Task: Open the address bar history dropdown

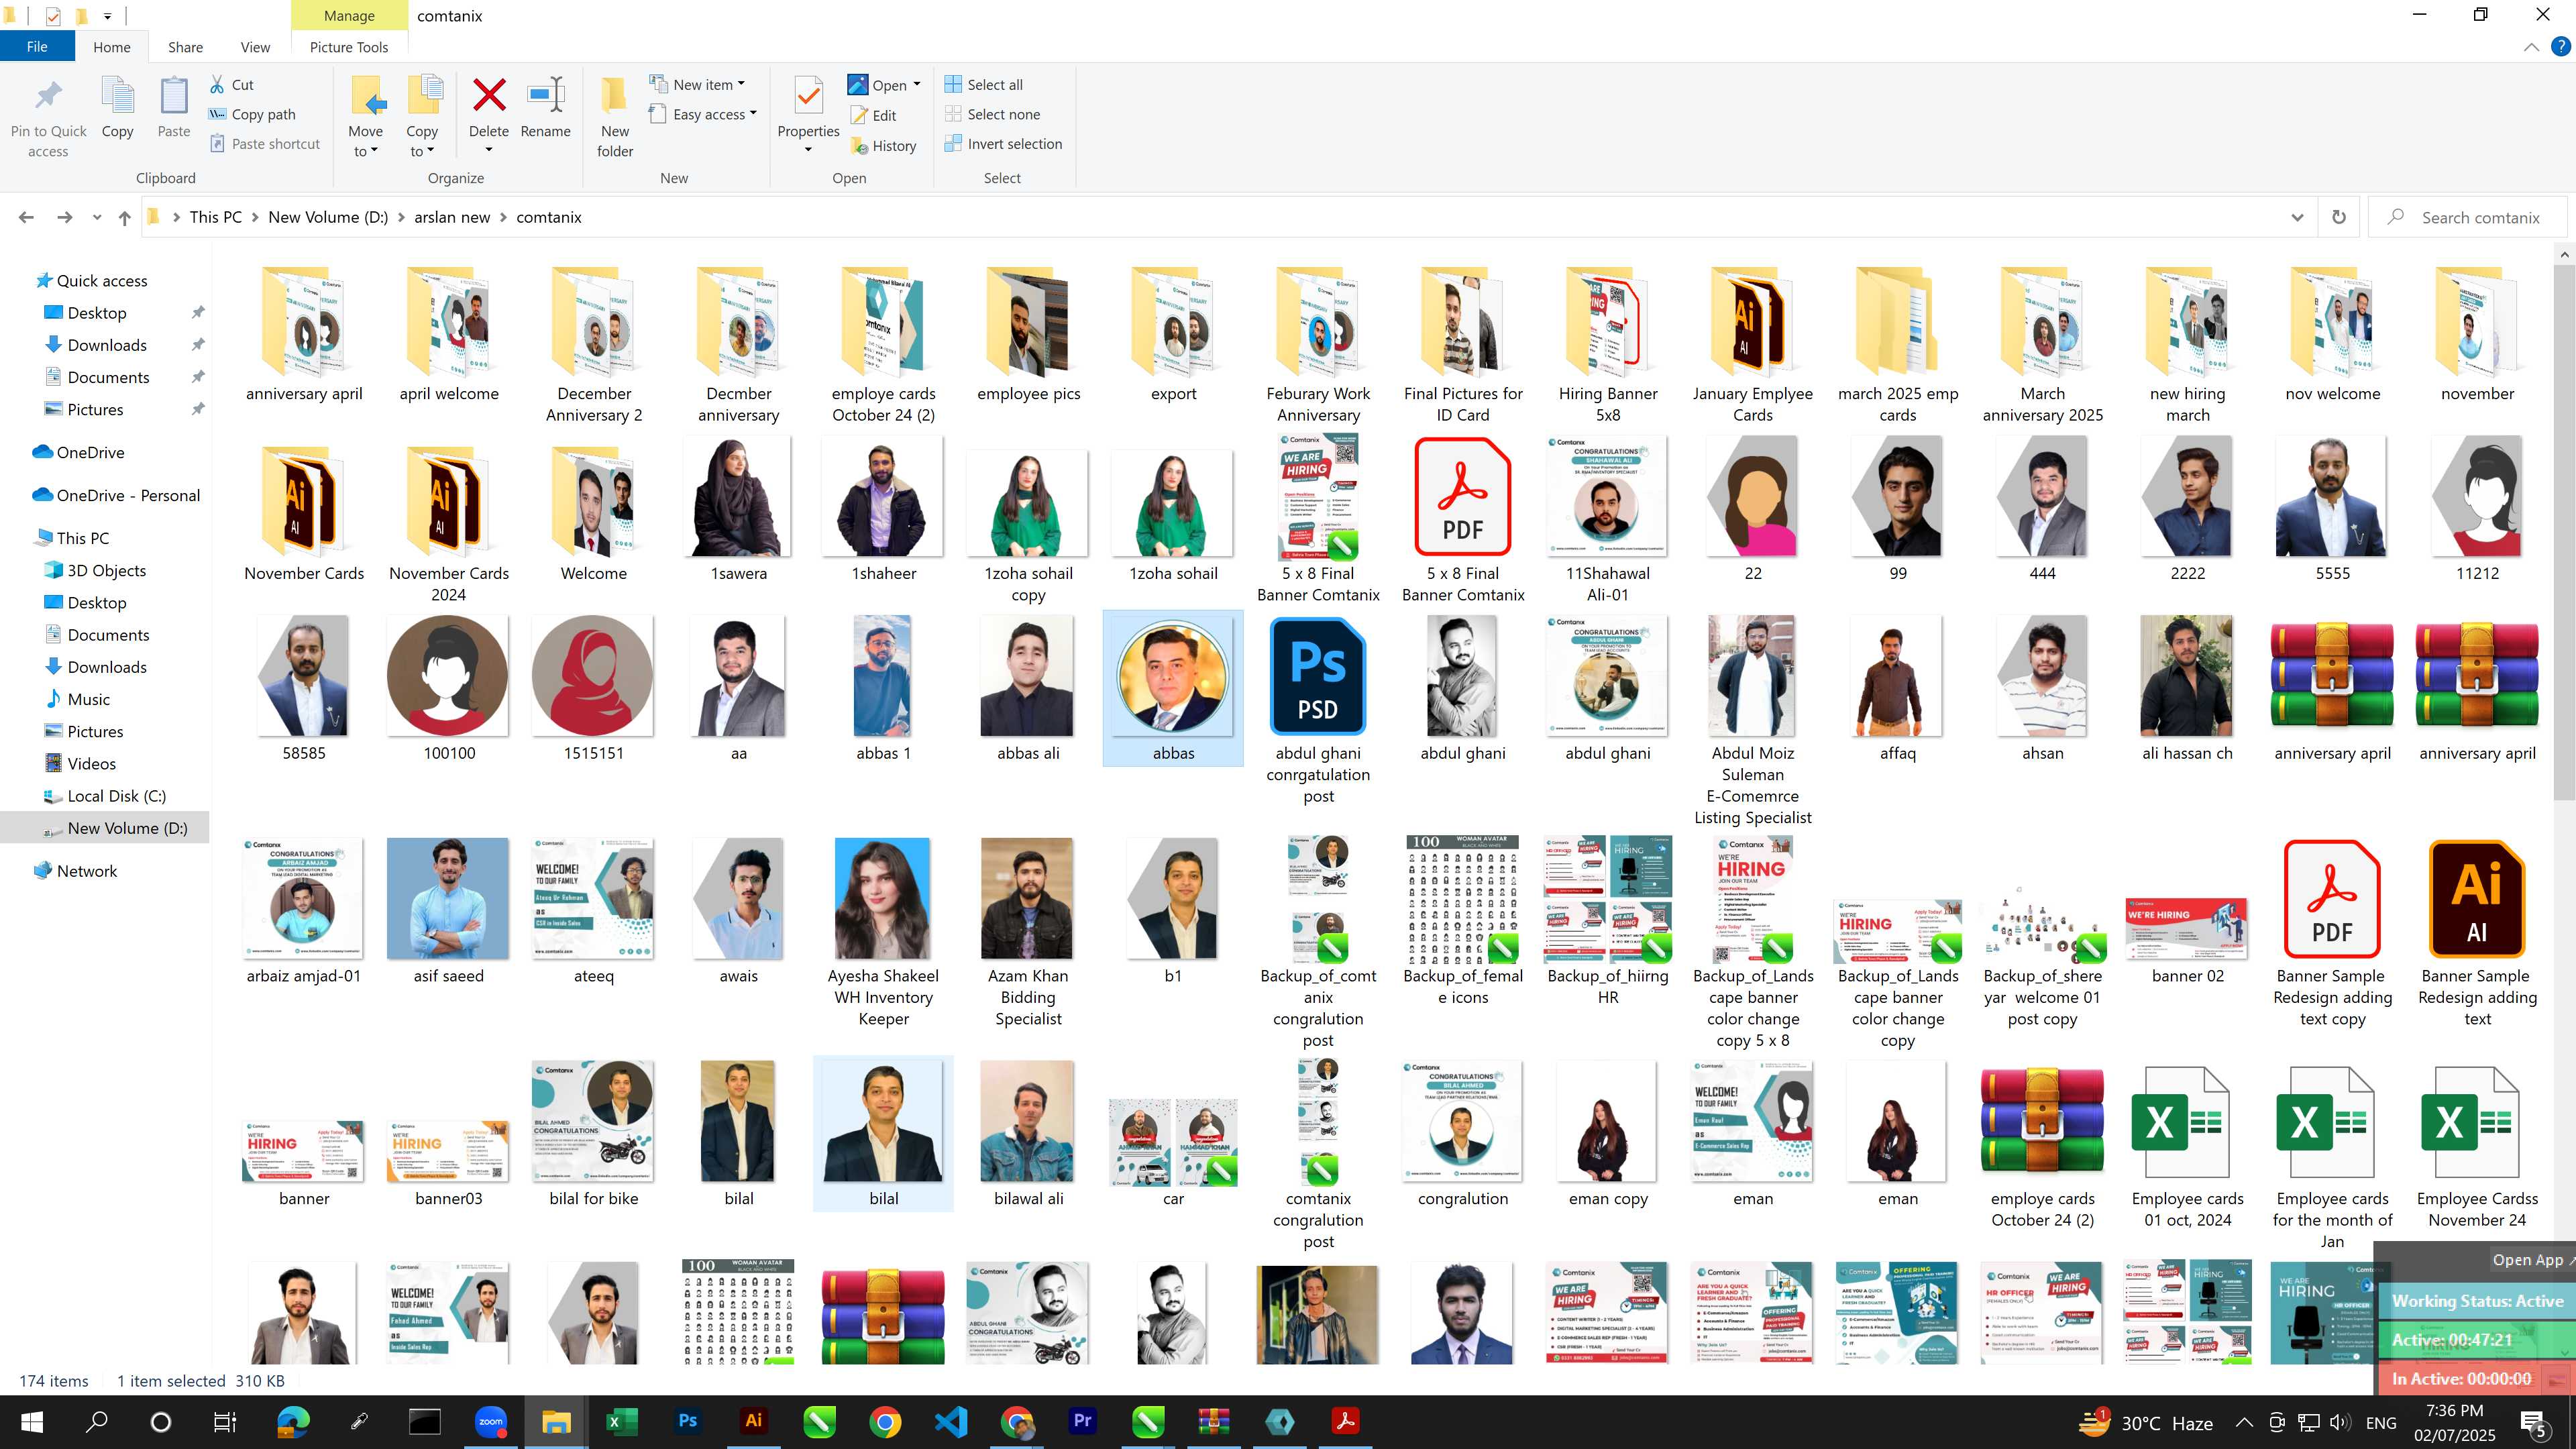Action: coord(2296,217)
